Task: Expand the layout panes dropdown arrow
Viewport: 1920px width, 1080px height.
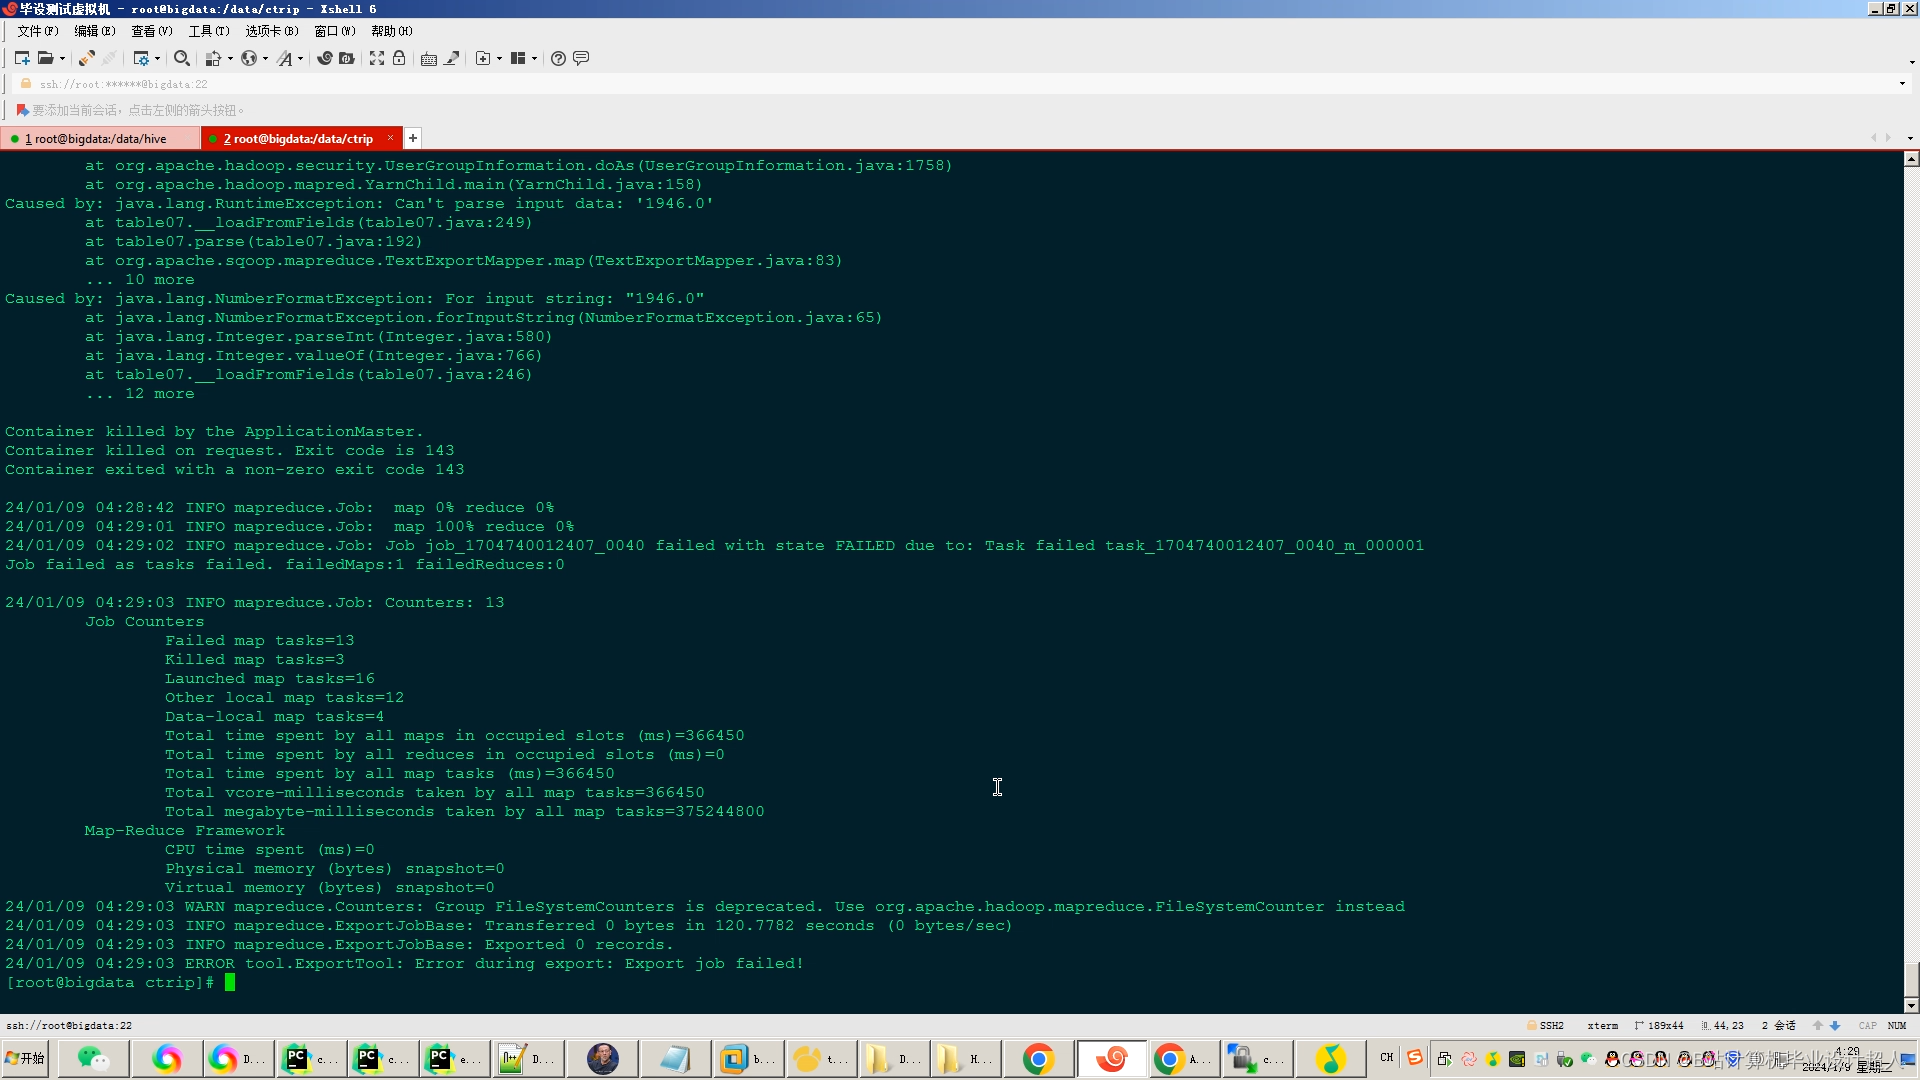Action: [x=534, y=58]
